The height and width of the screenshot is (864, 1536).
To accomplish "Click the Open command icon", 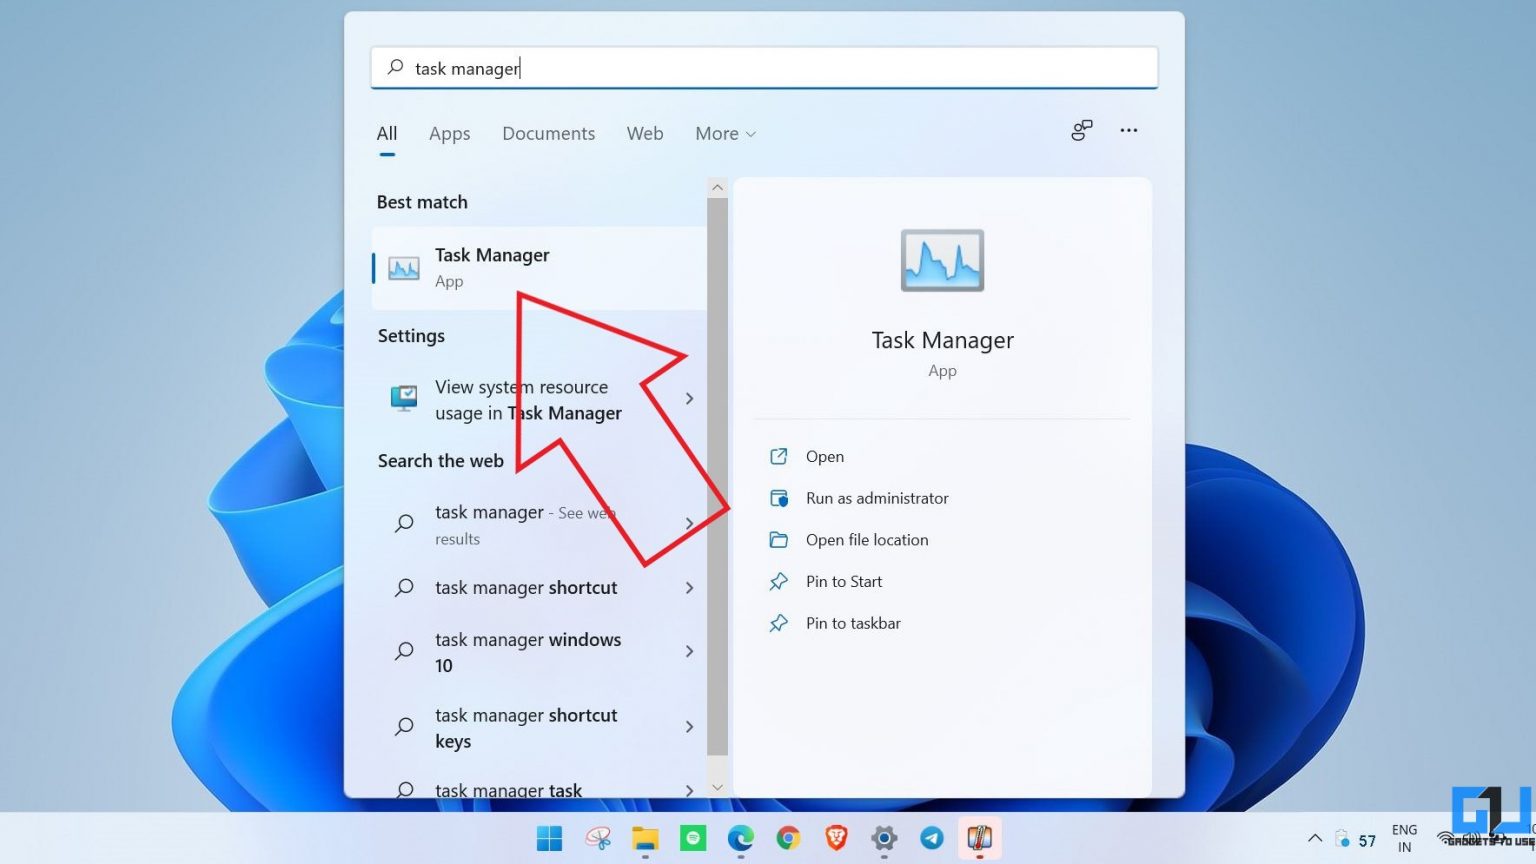I will [780, 456].
